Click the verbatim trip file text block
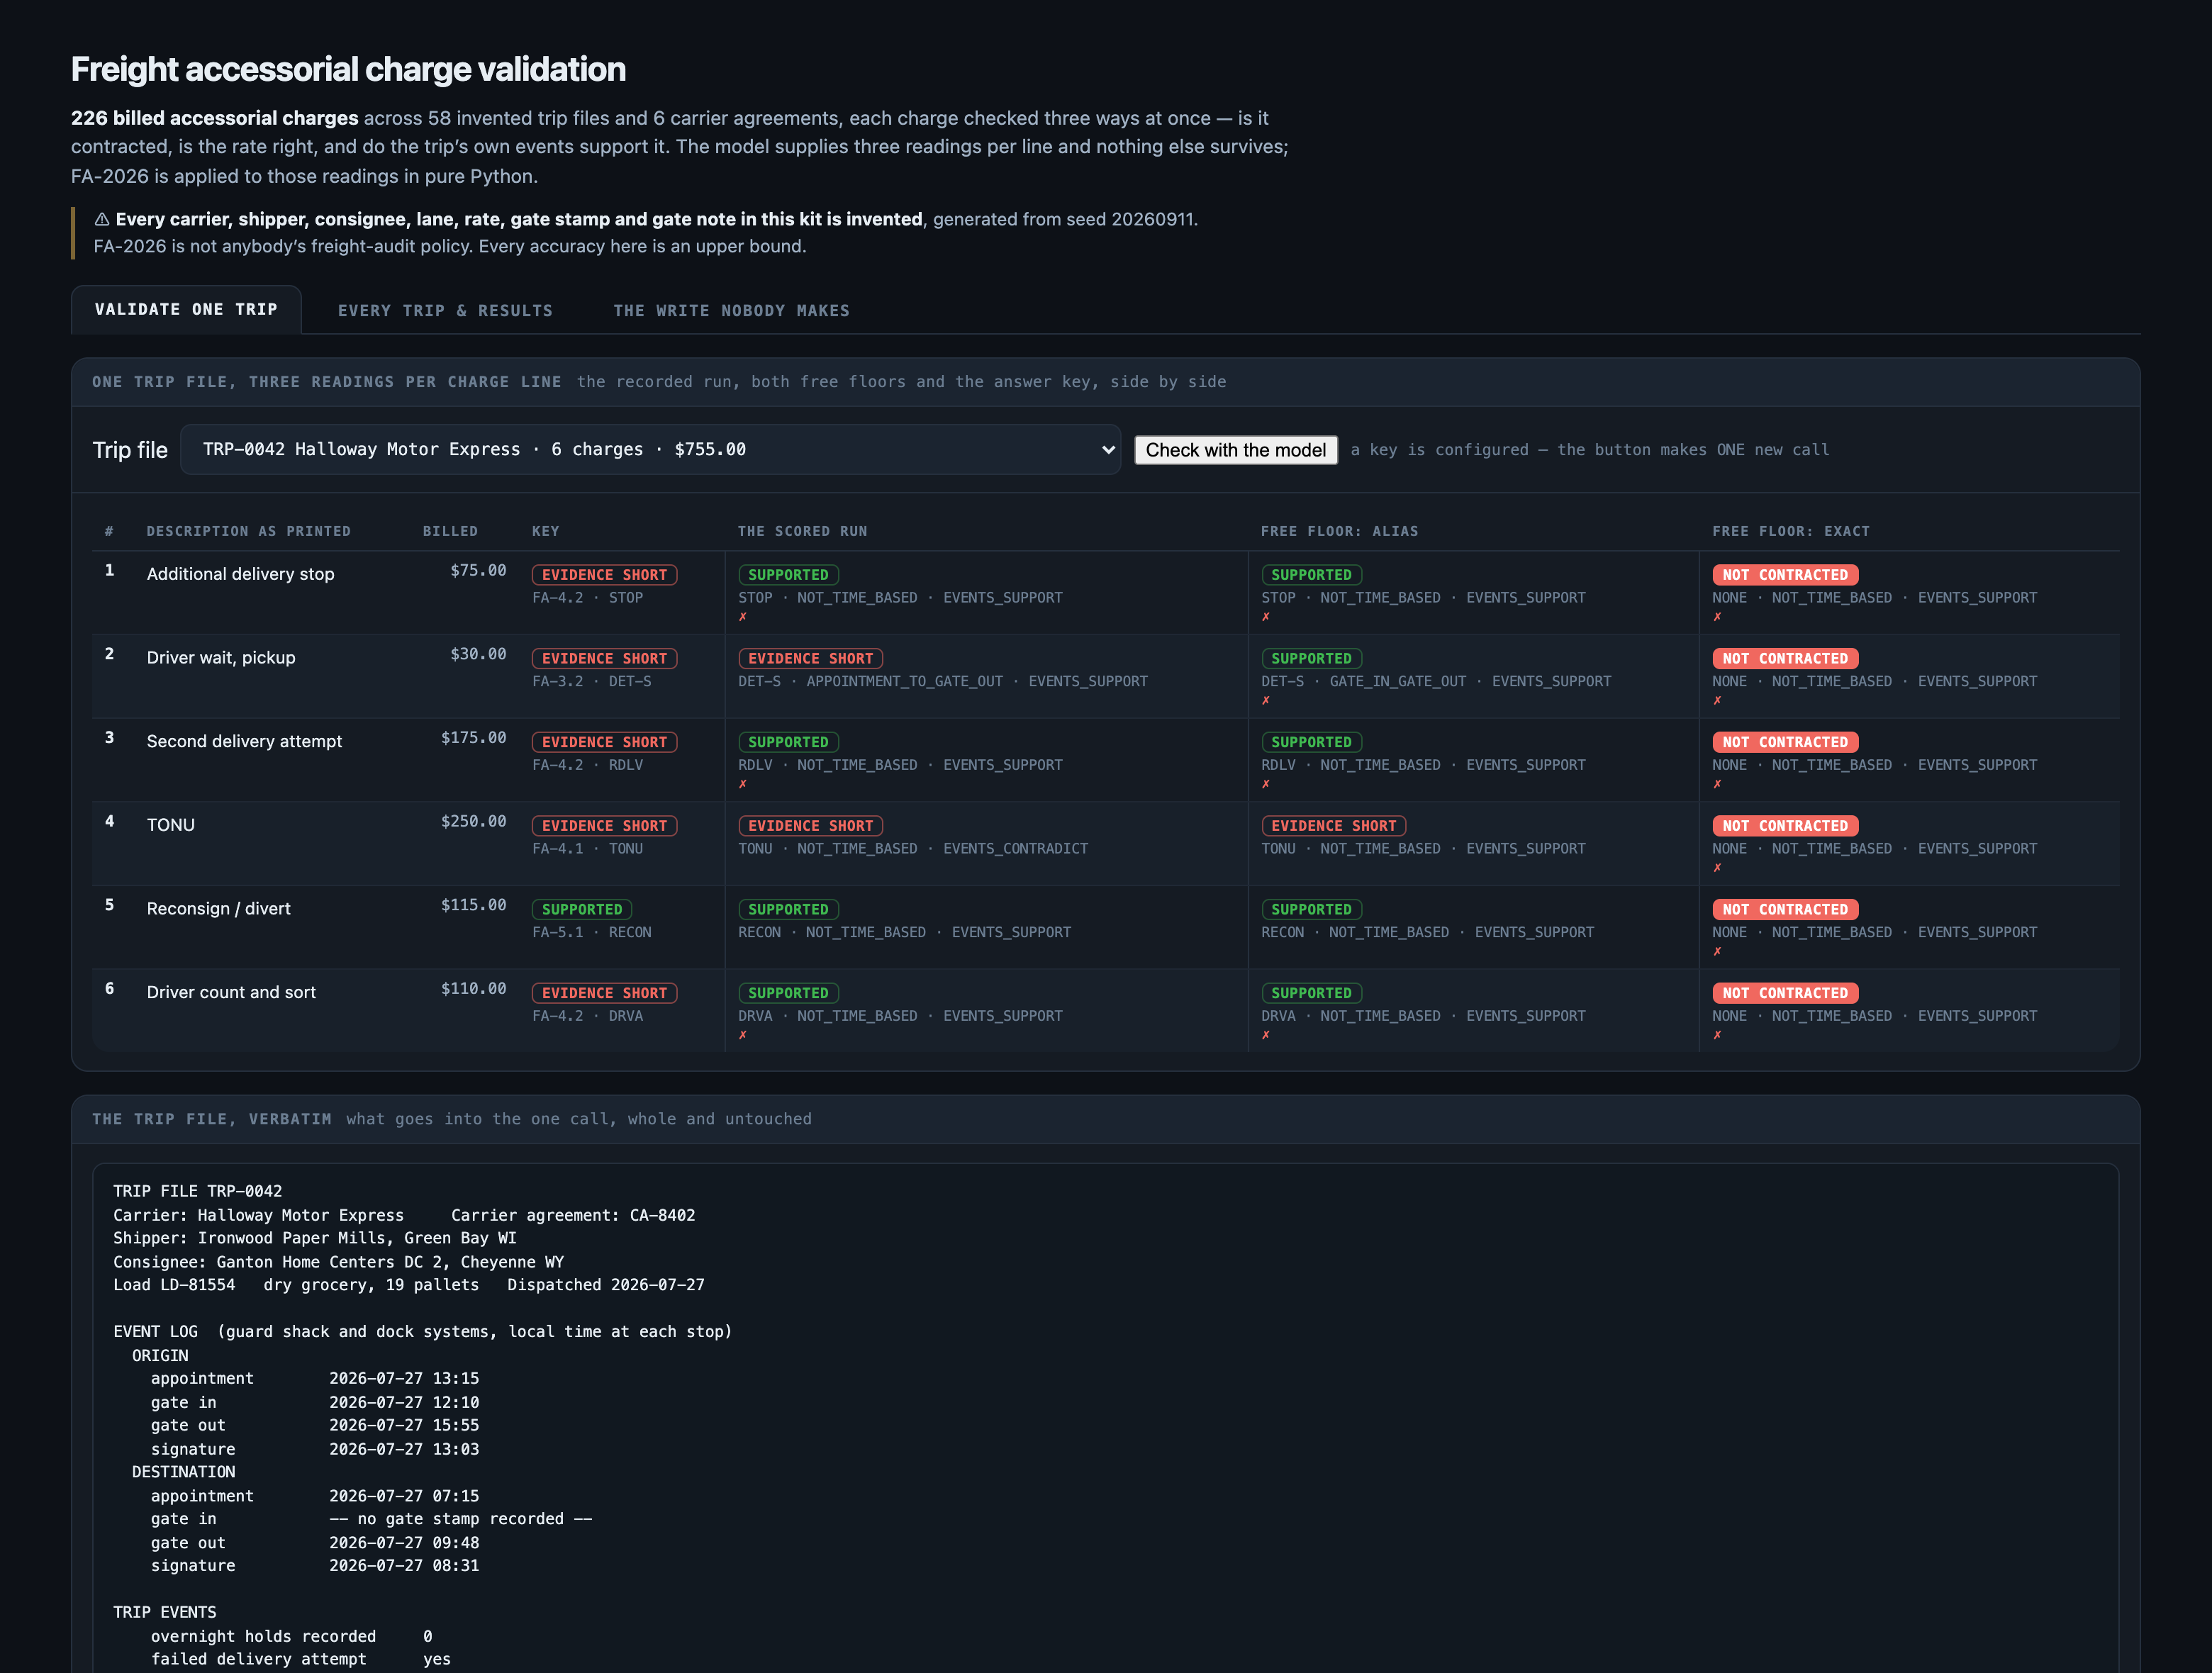This screenshot has height=1673, width=2212. (x=1105, y=1420)
